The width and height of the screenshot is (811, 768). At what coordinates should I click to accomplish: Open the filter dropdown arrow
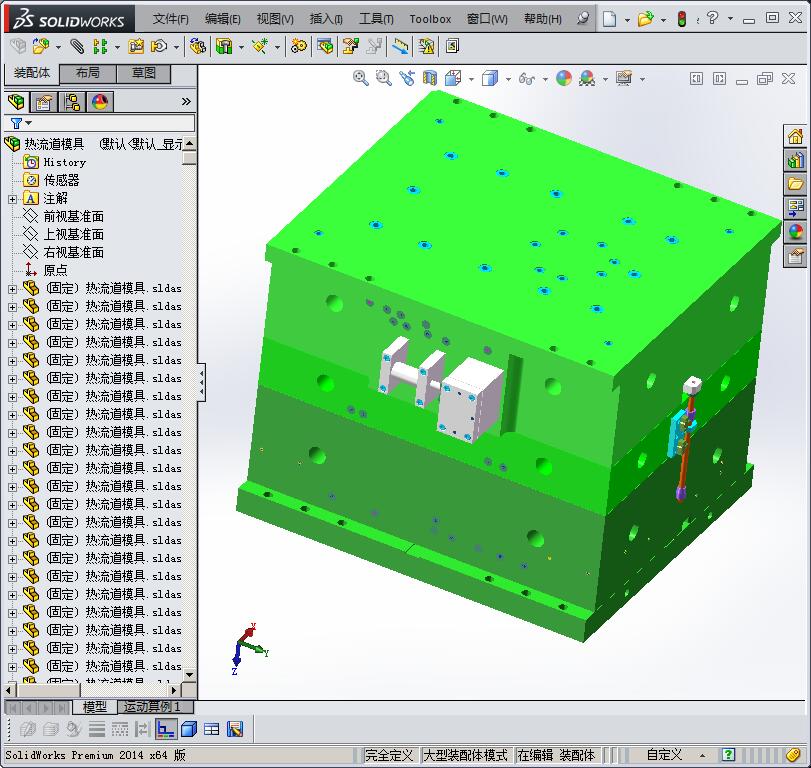pyautogui.click(x=29, y=122)
